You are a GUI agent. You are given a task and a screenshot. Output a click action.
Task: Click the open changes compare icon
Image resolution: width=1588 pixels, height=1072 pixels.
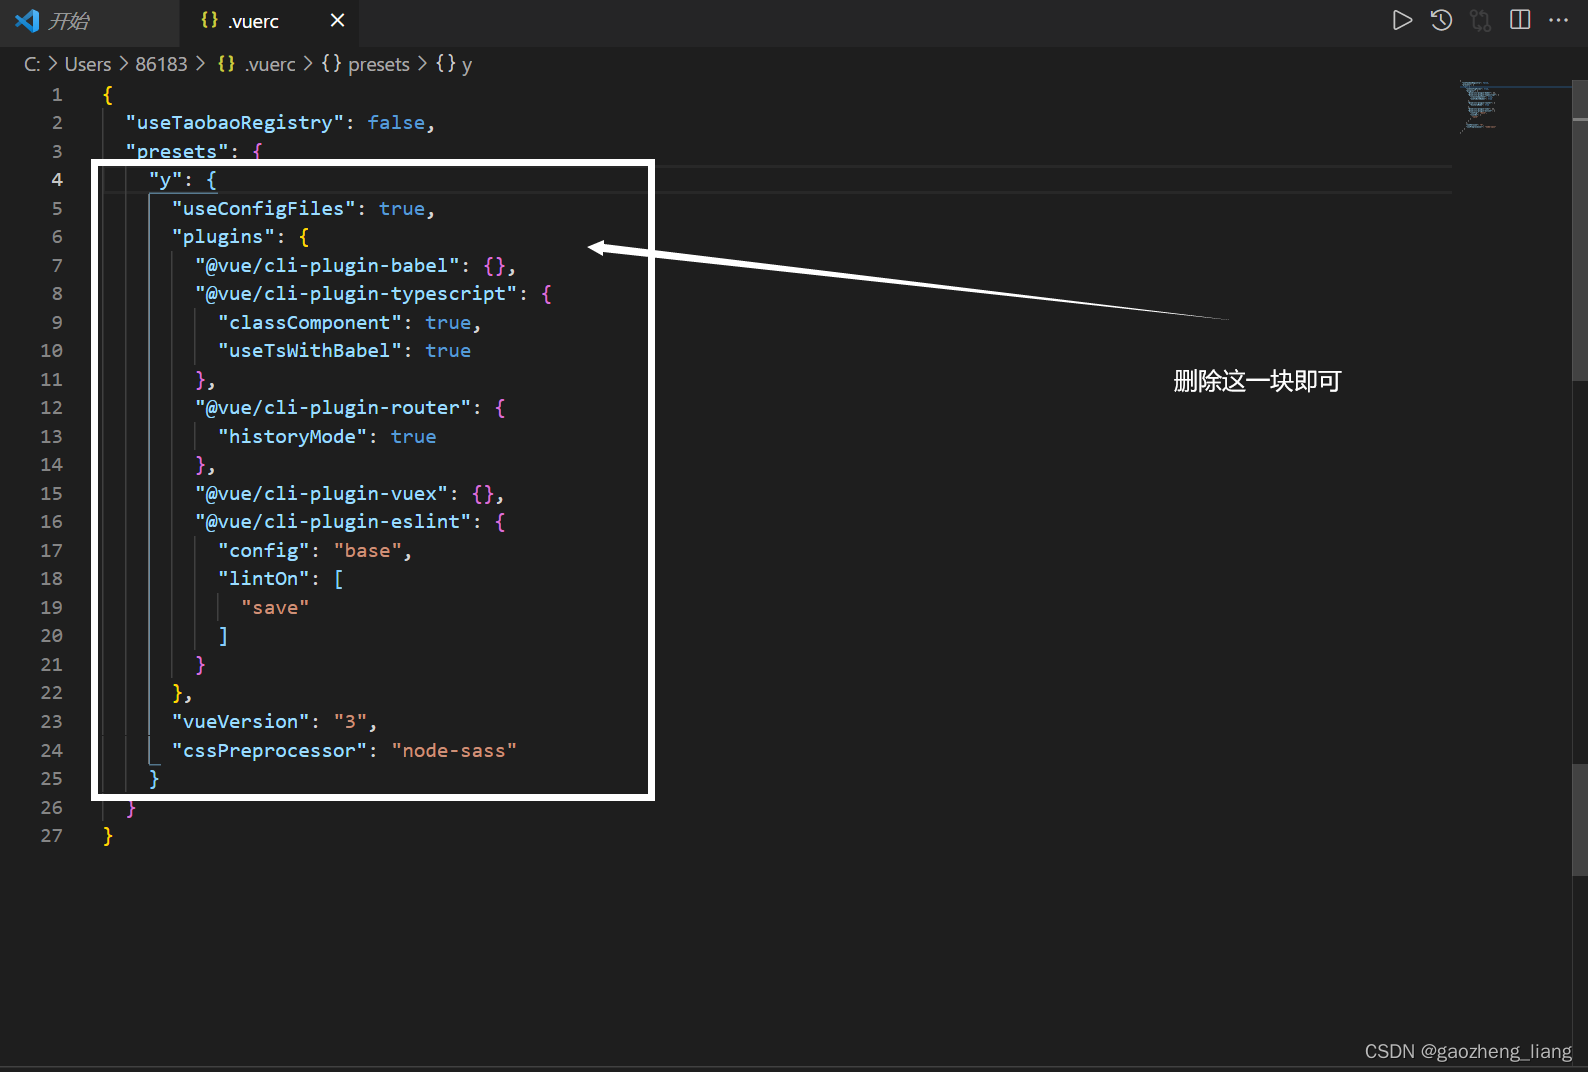tap(1481, 20)
